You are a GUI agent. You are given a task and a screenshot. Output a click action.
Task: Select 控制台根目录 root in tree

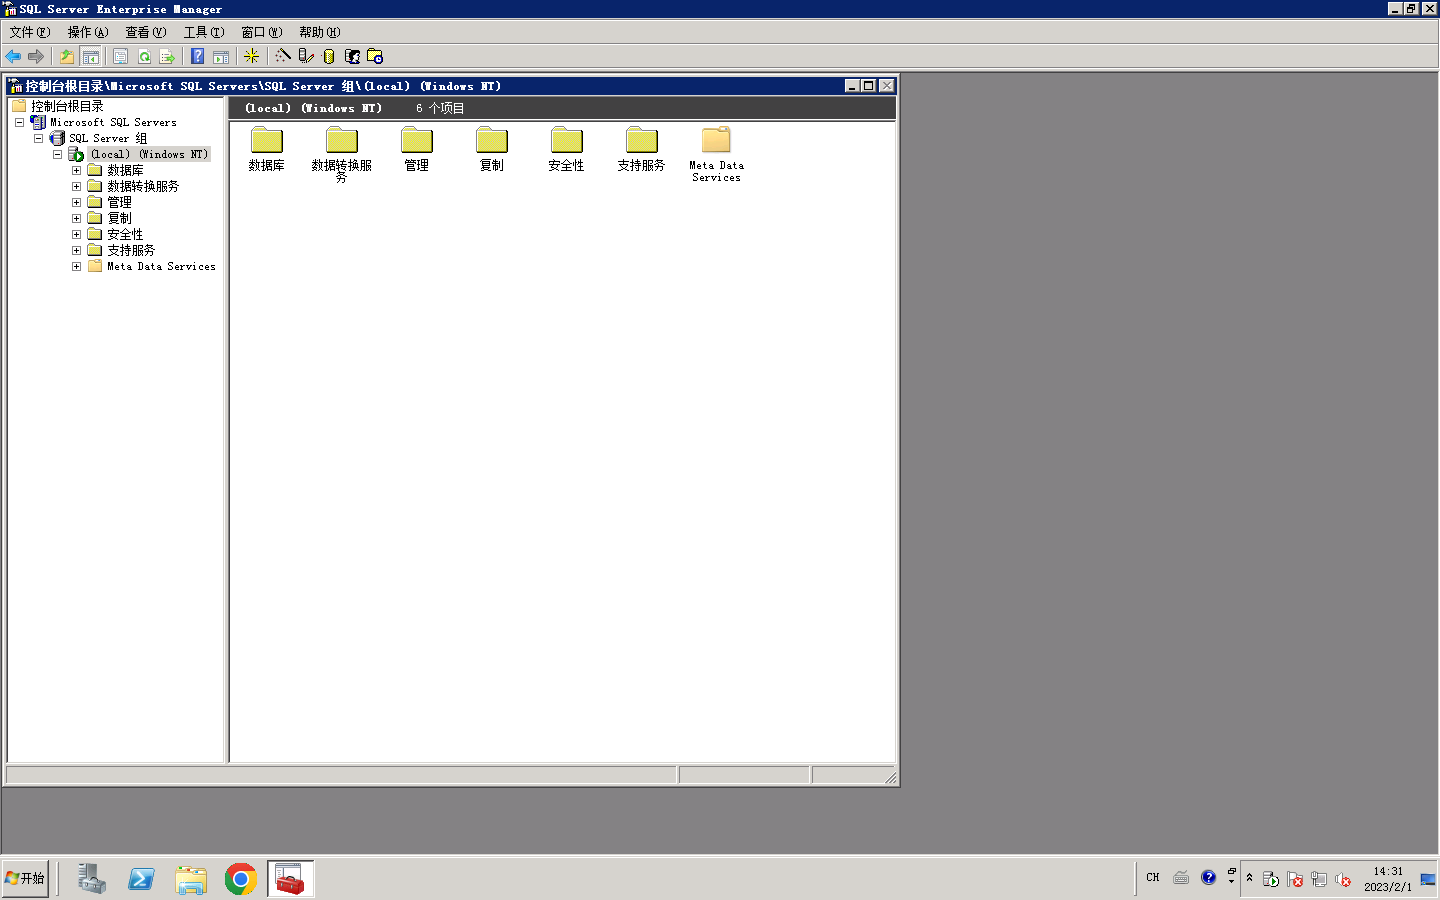[67, 106]
